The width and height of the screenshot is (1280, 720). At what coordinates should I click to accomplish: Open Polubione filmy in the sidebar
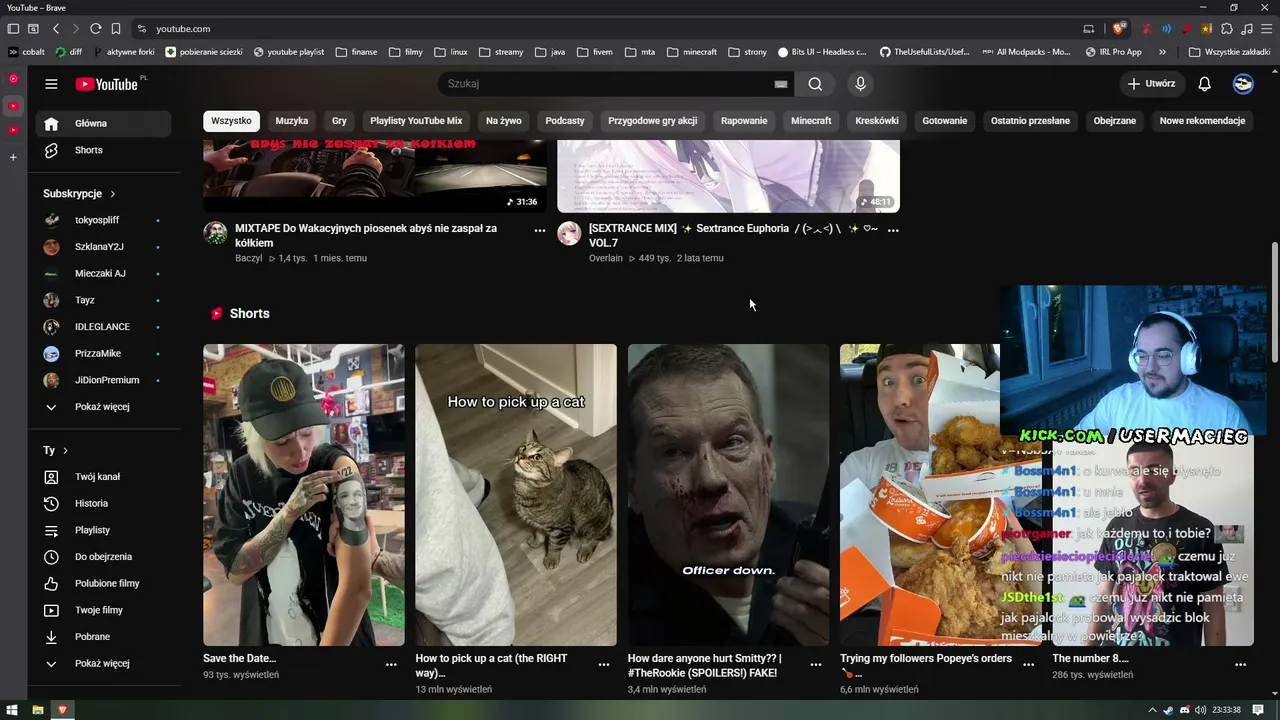(x=104, y=584)
